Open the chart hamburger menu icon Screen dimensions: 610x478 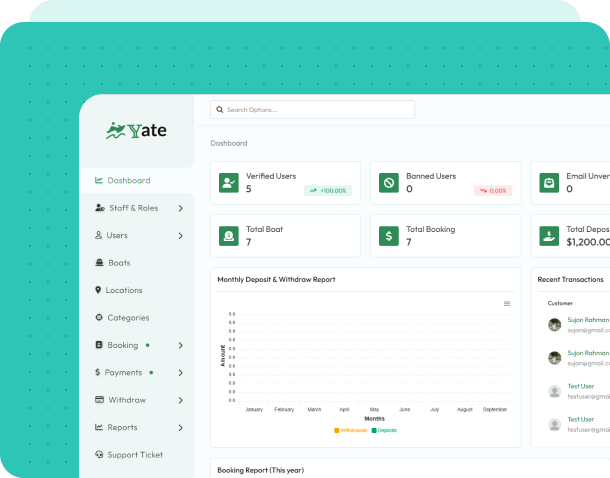tap(507, 303)
